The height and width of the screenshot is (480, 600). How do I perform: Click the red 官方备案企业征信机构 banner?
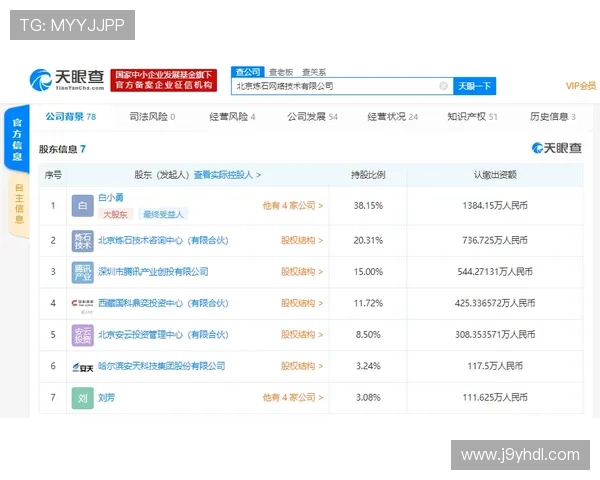tap(164, 80)
